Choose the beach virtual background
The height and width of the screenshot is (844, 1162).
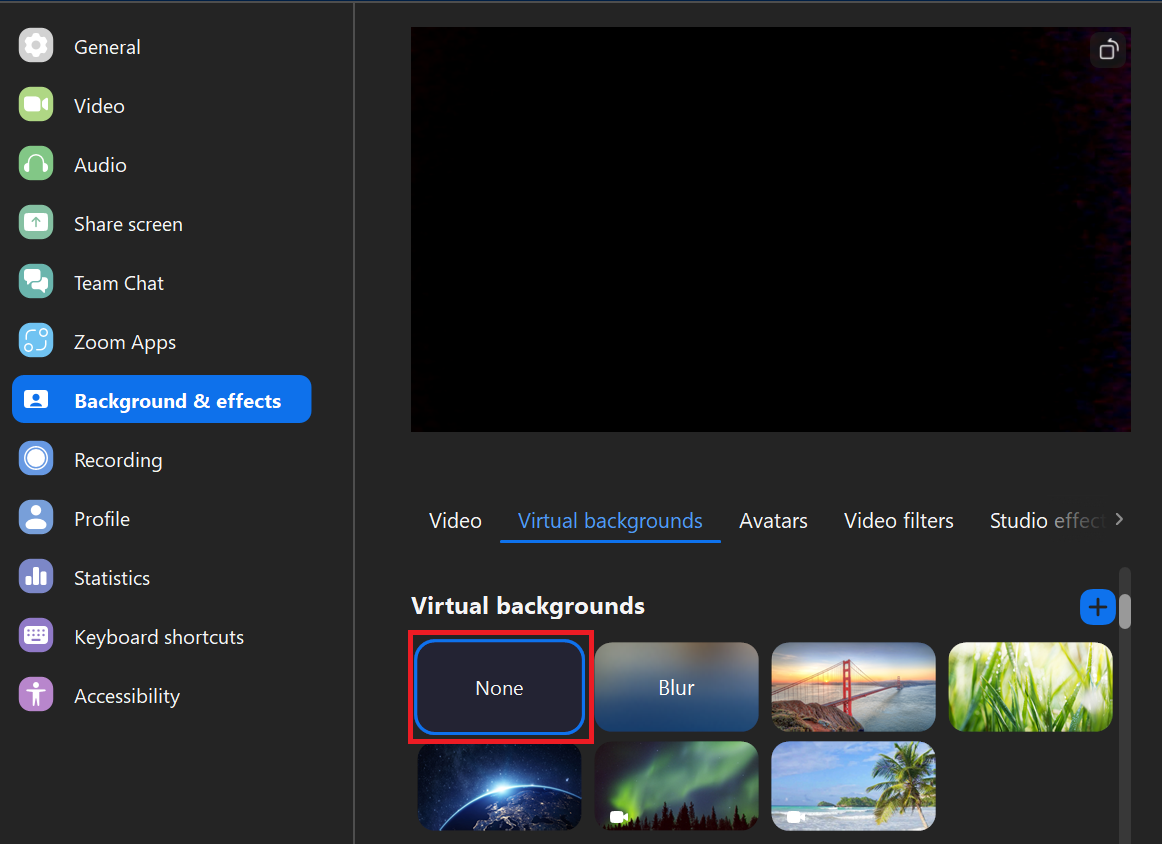[x=853, y=786]
